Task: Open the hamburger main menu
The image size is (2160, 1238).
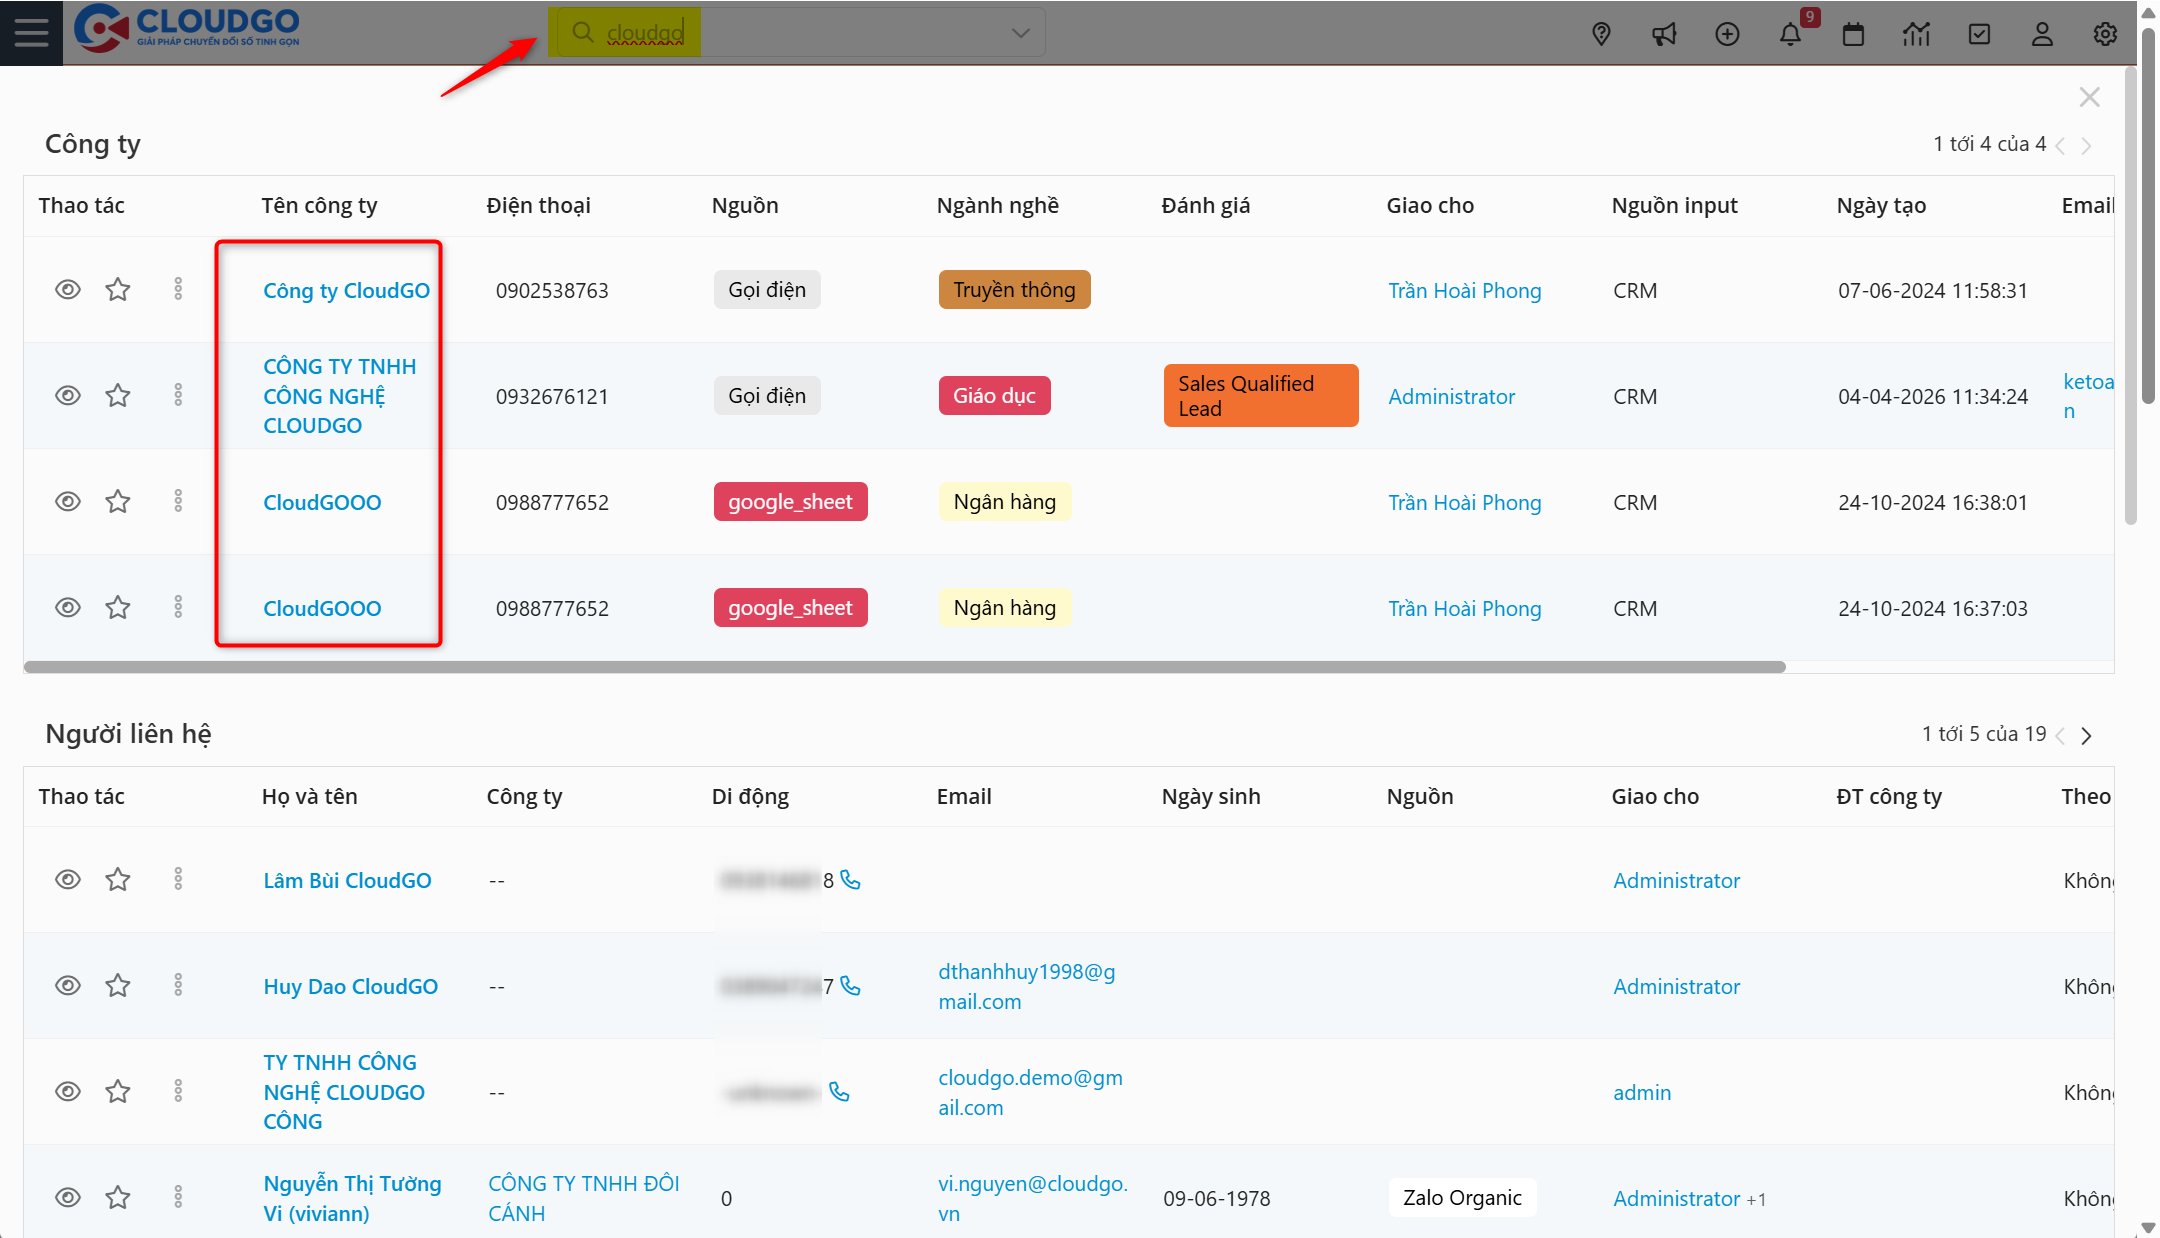Action: pyautogui.click(x=31, y=33)
